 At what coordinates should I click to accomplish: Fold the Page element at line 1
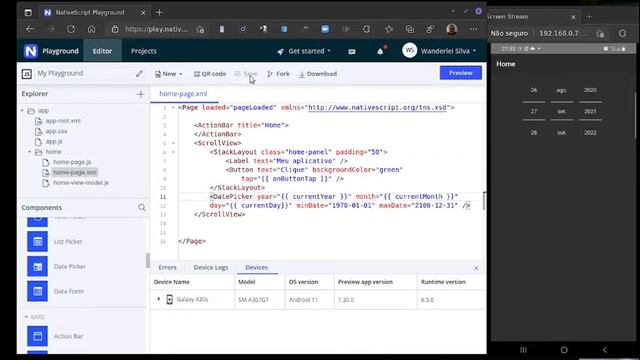click(173, 108)
